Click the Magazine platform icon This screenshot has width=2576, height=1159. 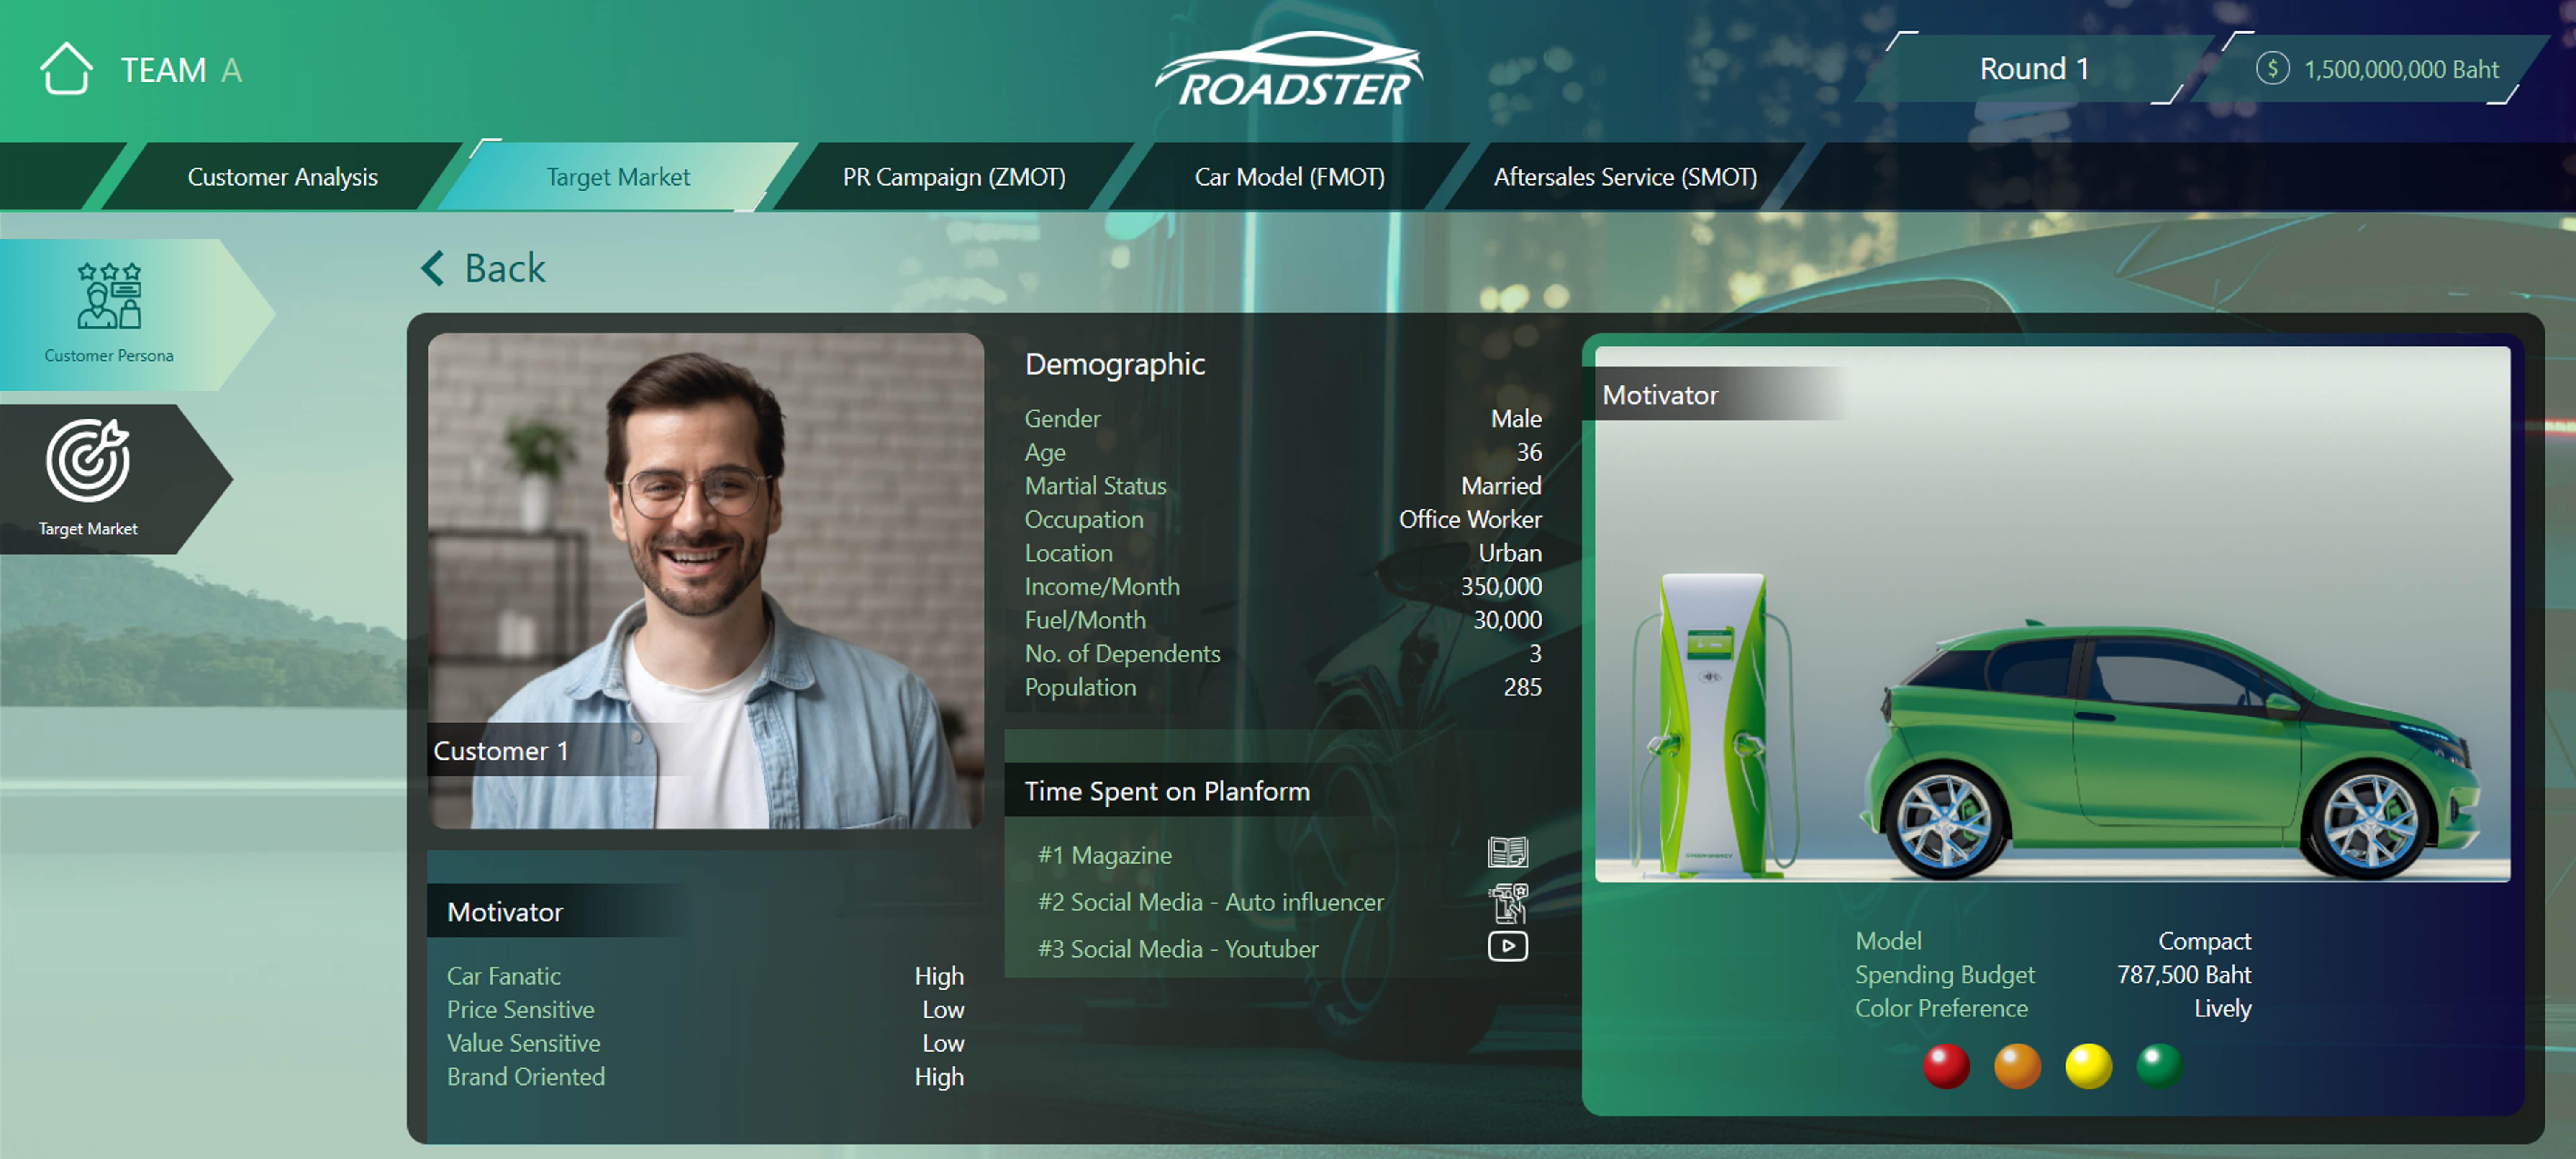[1507, 853]
